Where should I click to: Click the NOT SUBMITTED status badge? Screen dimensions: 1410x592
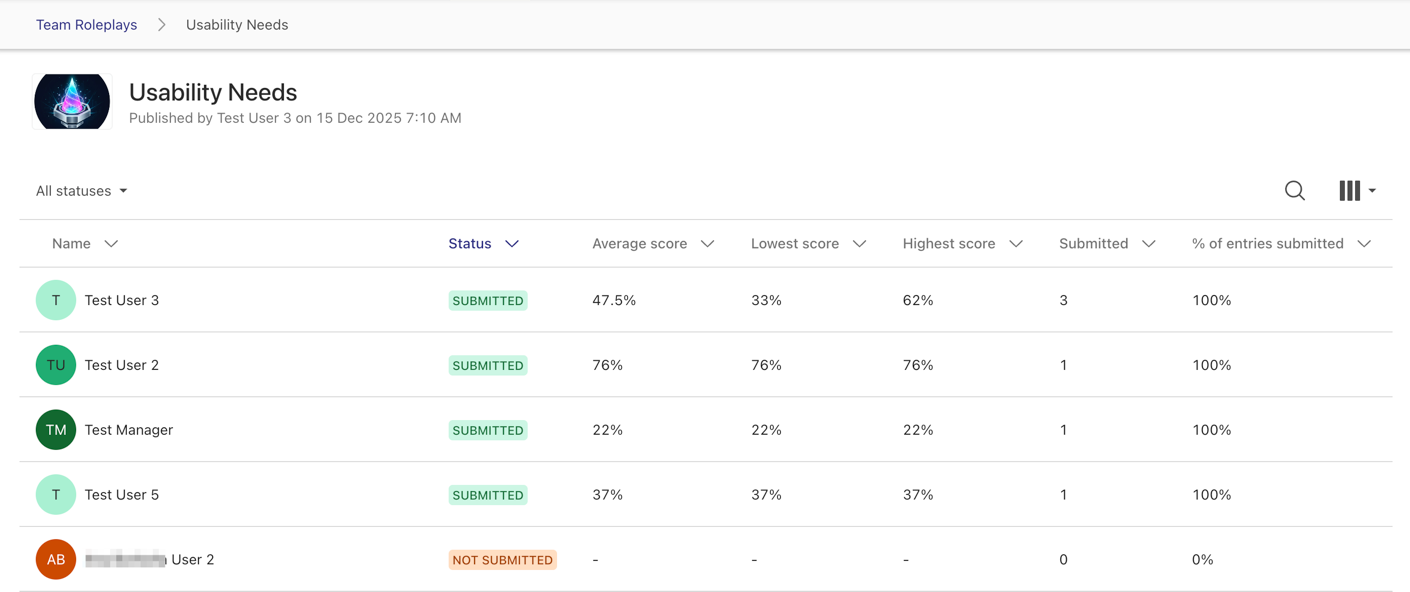point(502,560)
